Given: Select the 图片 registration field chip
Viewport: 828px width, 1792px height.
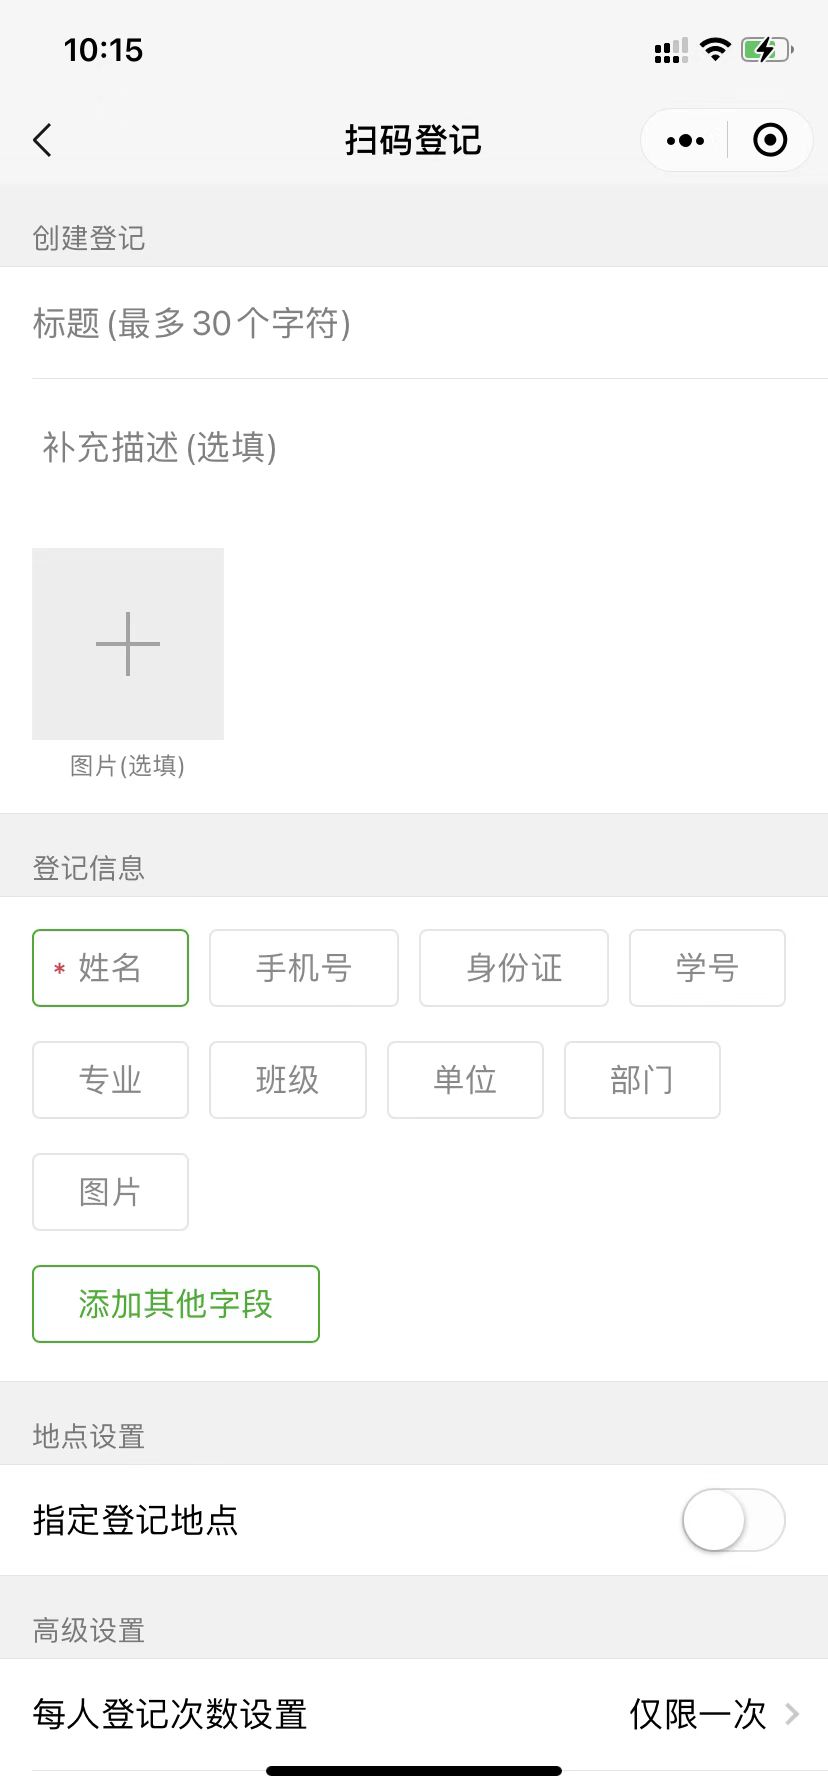Looking at the screenshot, I should (111, 1192).
